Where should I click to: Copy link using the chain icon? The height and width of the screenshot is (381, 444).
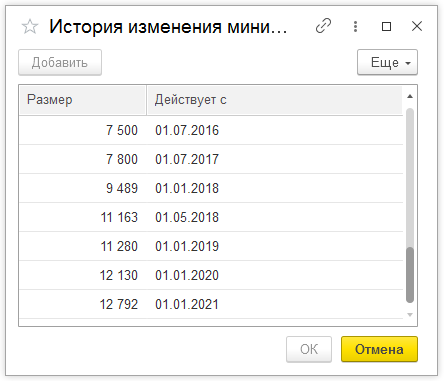(323, 26)
